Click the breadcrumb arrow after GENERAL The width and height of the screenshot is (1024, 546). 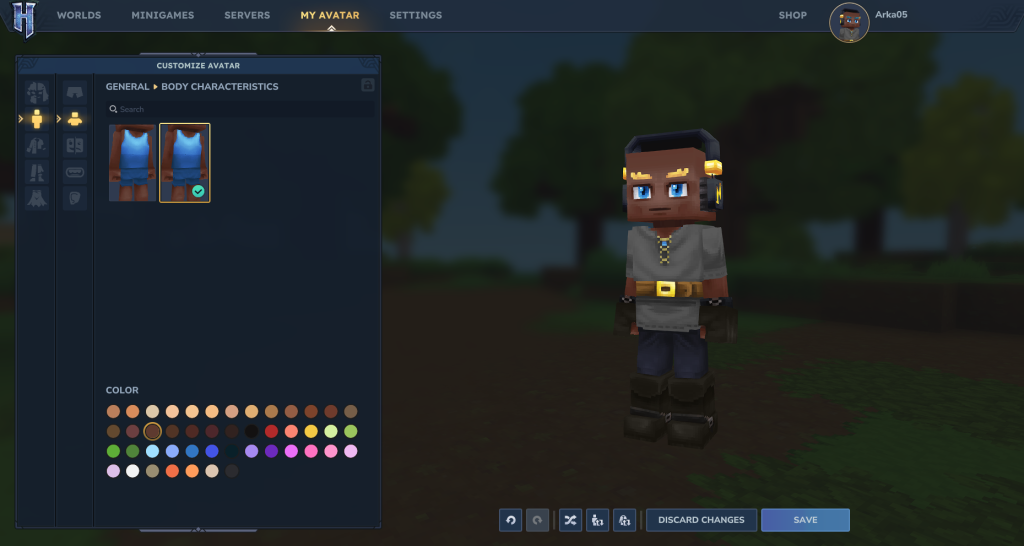pyautogui.click(x=155, y=86)
